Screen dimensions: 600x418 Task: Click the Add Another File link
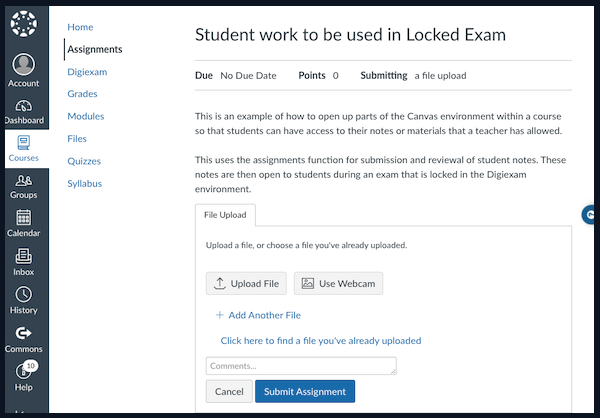point(258,315)
